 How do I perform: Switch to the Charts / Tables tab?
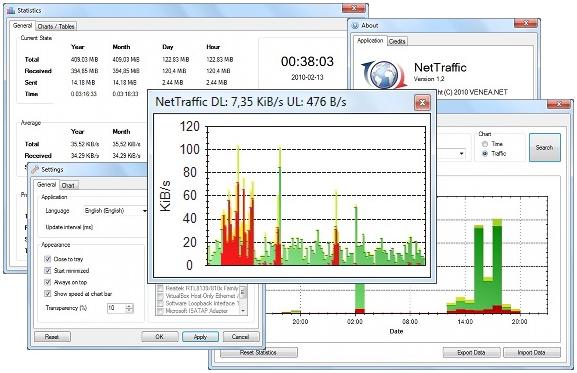56,26
